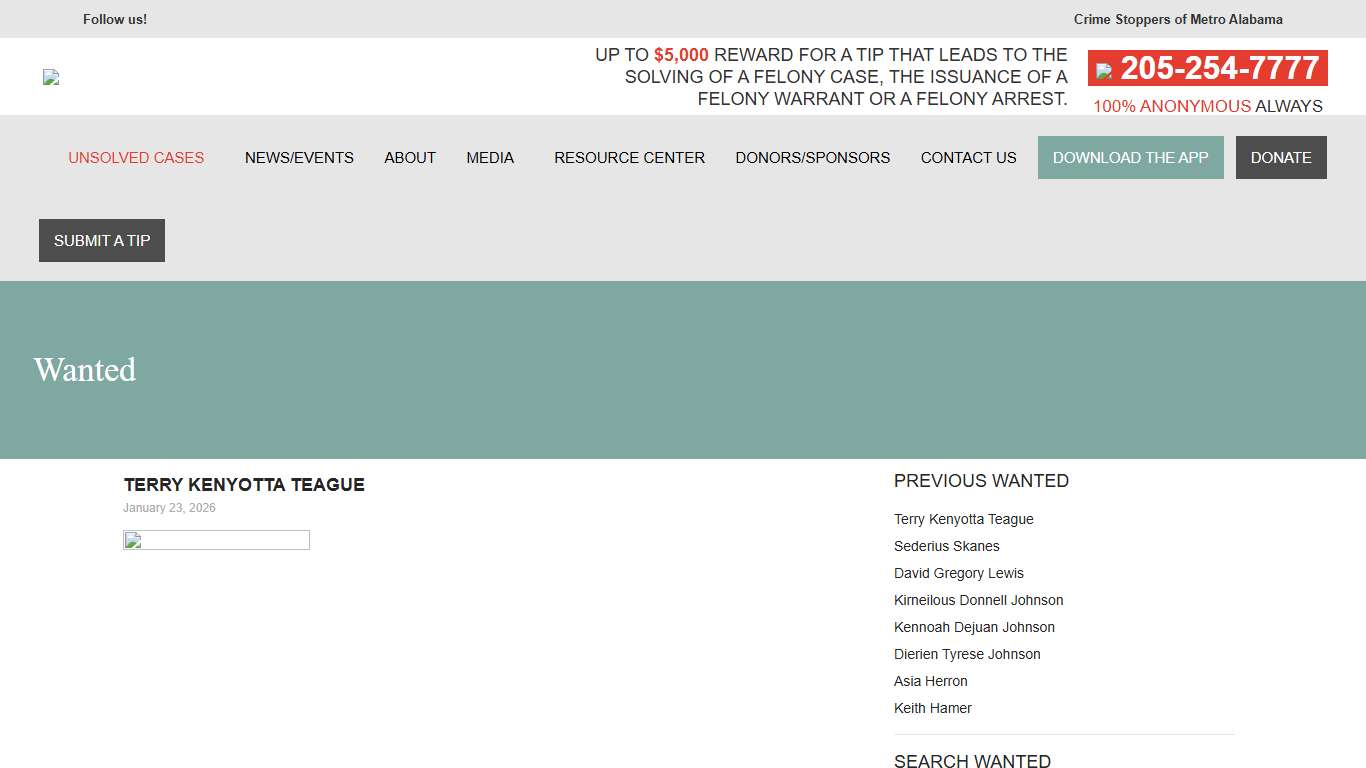Navigate to Resource Center

pos(629,158)
